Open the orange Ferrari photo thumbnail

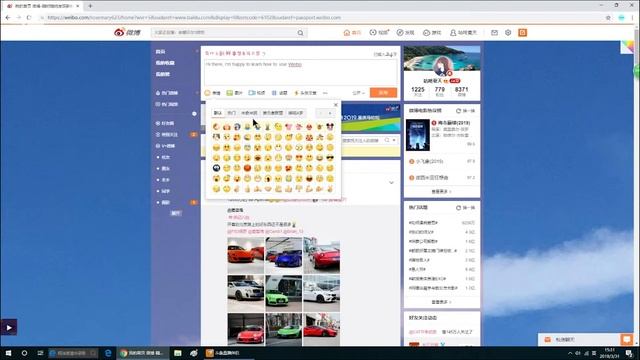tap(246, 255)
